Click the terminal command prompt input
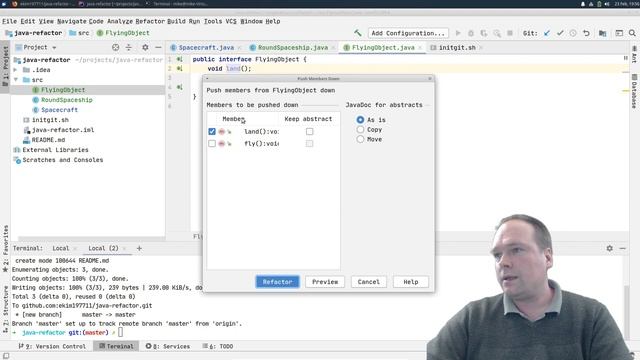 click(120, 333)
